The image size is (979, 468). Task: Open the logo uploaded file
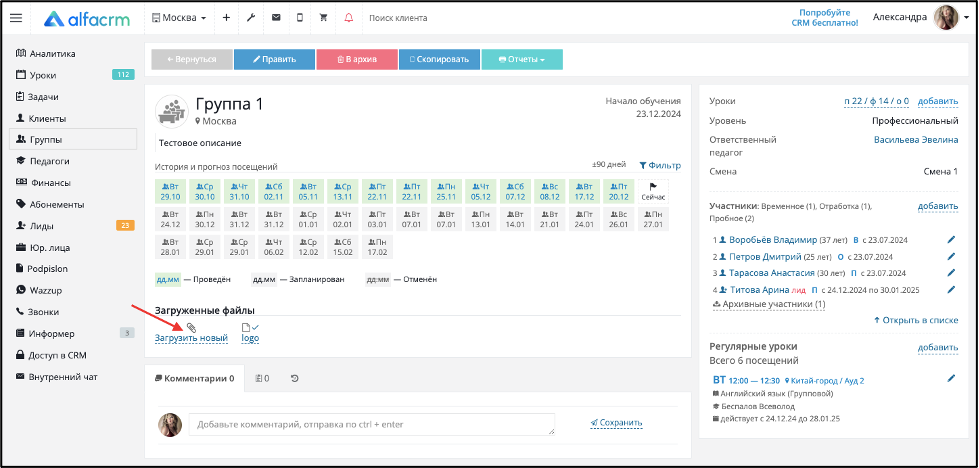pos(250,338)
